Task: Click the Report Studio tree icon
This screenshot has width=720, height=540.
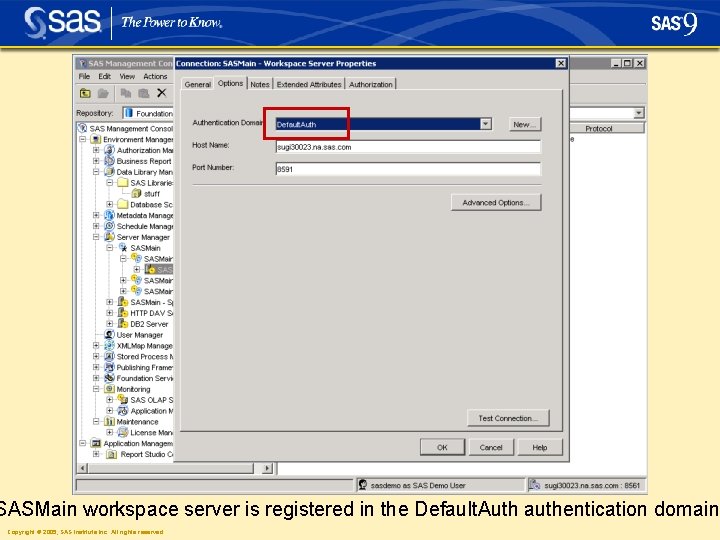Action: coord(112,454)
